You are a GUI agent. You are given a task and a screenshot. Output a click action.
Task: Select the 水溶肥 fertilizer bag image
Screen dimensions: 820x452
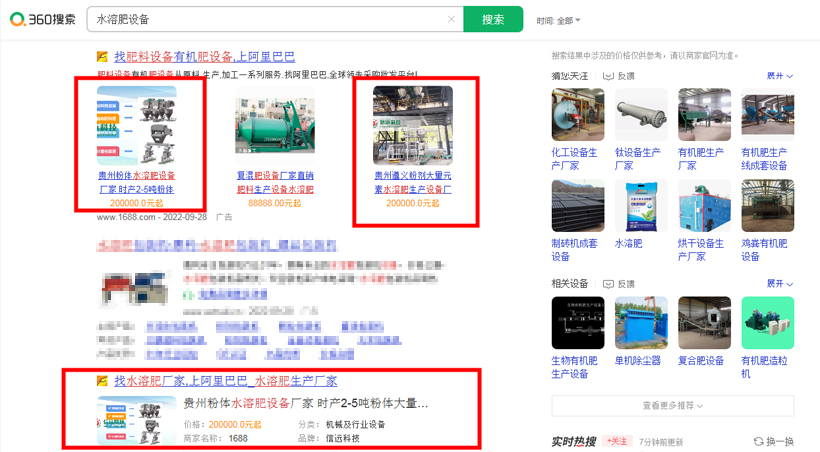pos(641,206)
